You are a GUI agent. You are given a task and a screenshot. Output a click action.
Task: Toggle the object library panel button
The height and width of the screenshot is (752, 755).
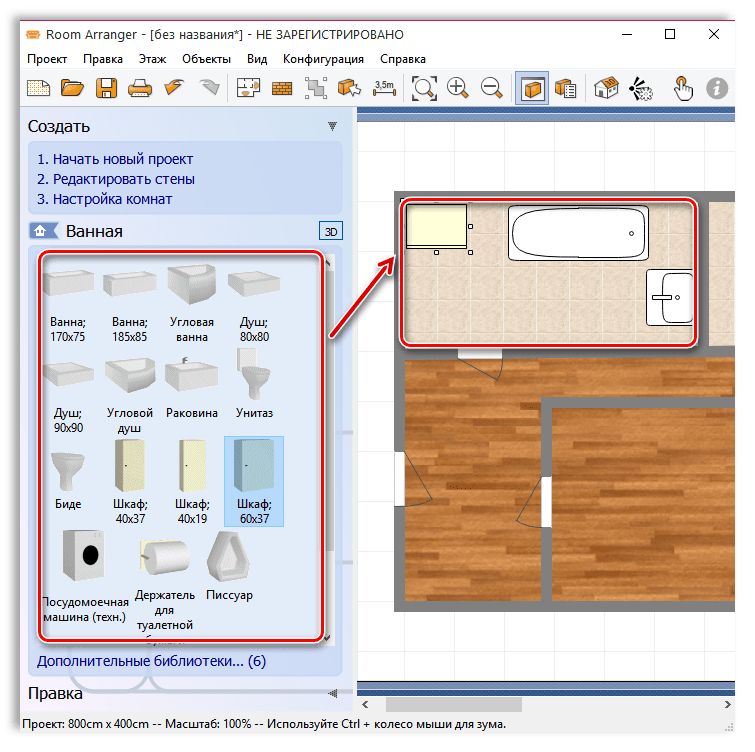click(532, 88)
